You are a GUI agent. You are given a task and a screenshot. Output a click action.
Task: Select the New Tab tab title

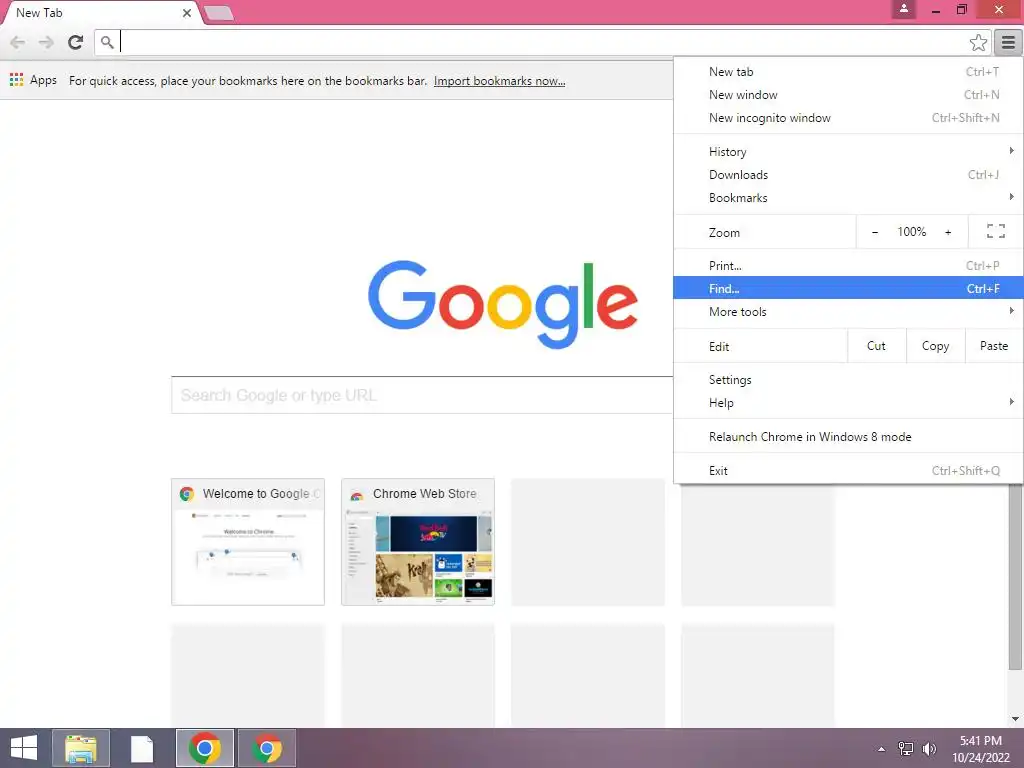pyautogui.click(x=39, y=13)
